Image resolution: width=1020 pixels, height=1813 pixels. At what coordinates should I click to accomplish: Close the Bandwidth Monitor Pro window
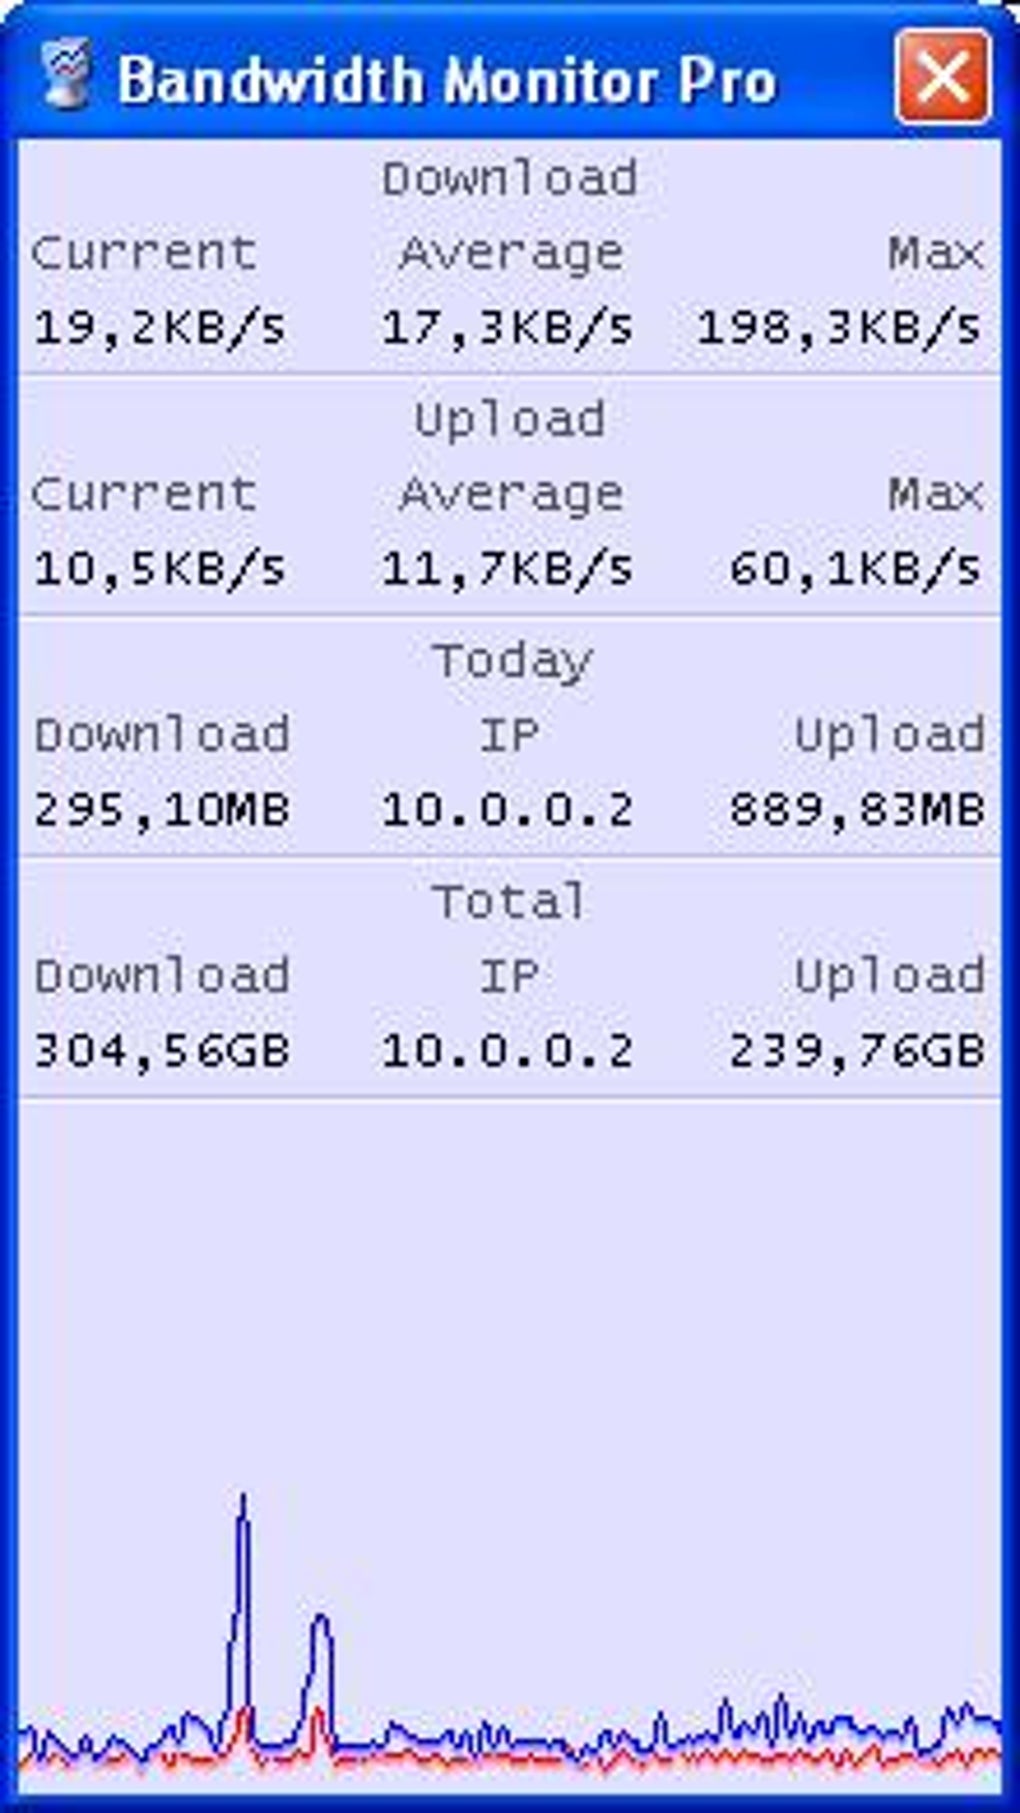point(943,76)
